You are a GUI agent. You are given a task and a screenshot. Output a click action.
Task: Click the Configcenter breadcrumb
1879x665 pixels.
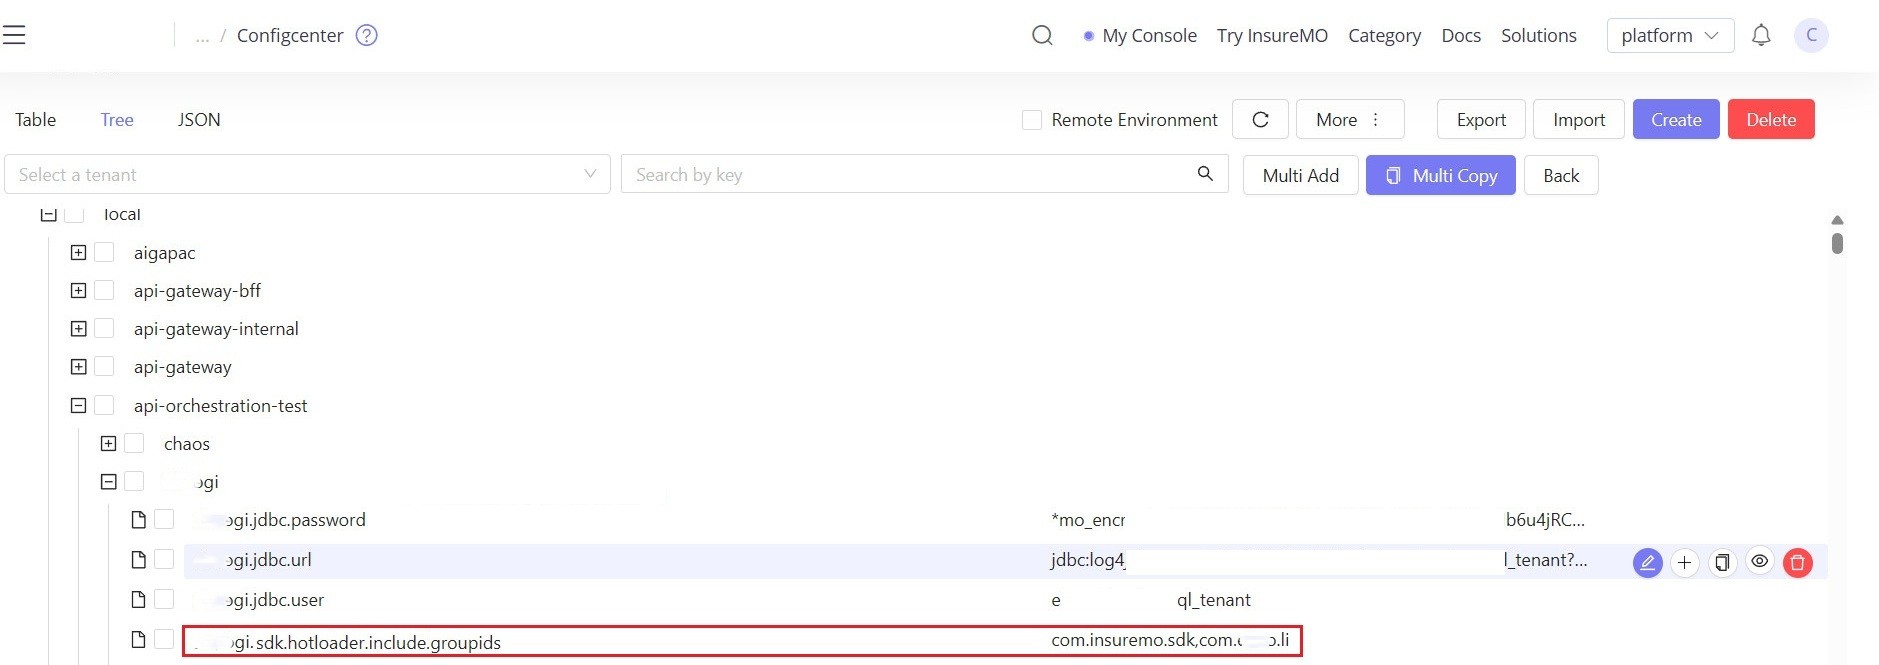[x=290, y=35]
